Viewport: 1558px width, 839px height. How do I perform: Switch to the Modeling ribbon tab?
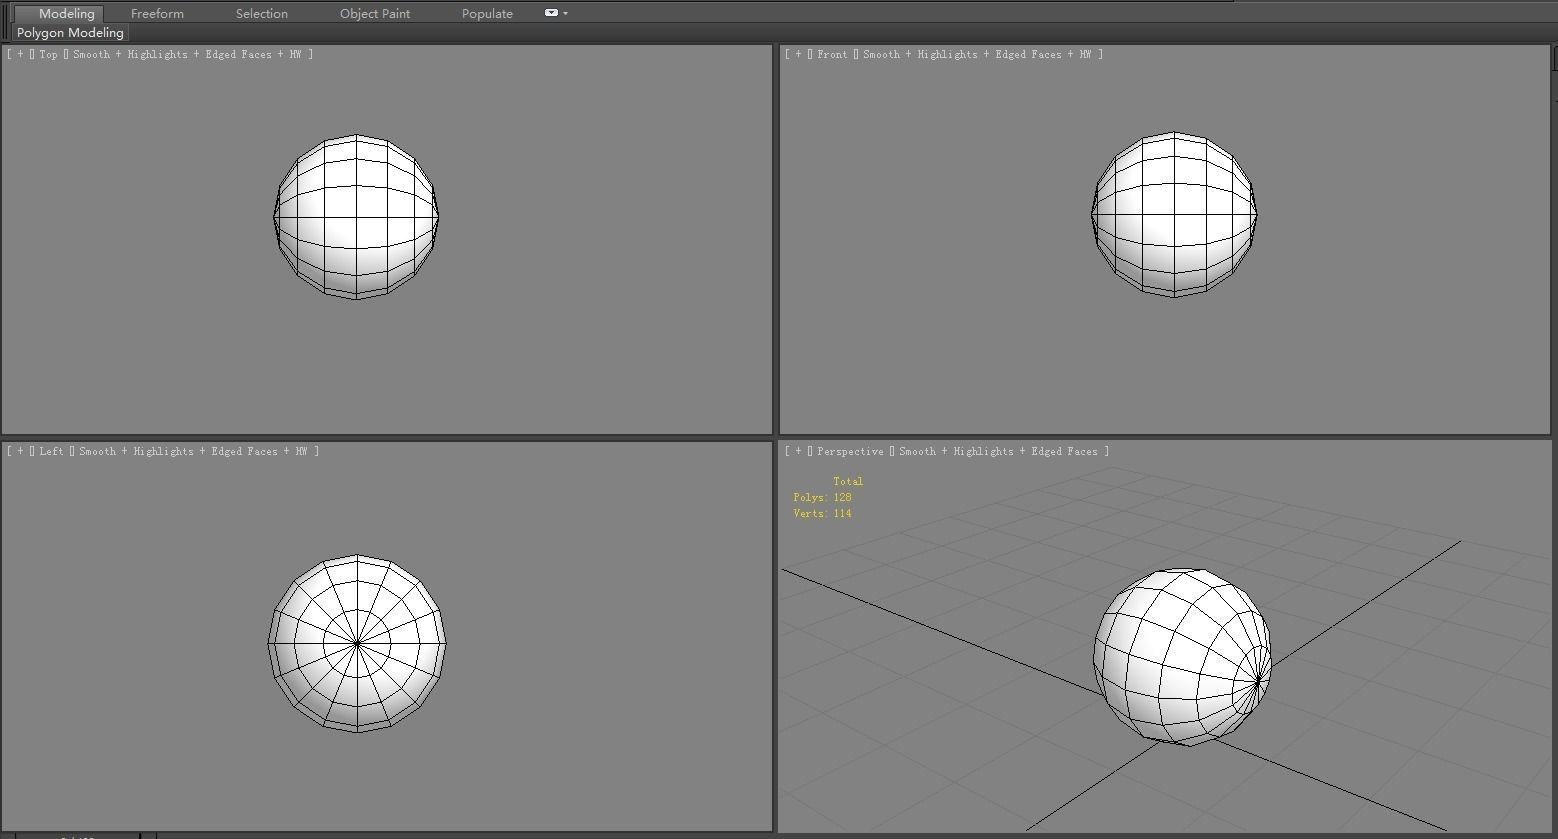pyautogui.click(x=66, y=13)
